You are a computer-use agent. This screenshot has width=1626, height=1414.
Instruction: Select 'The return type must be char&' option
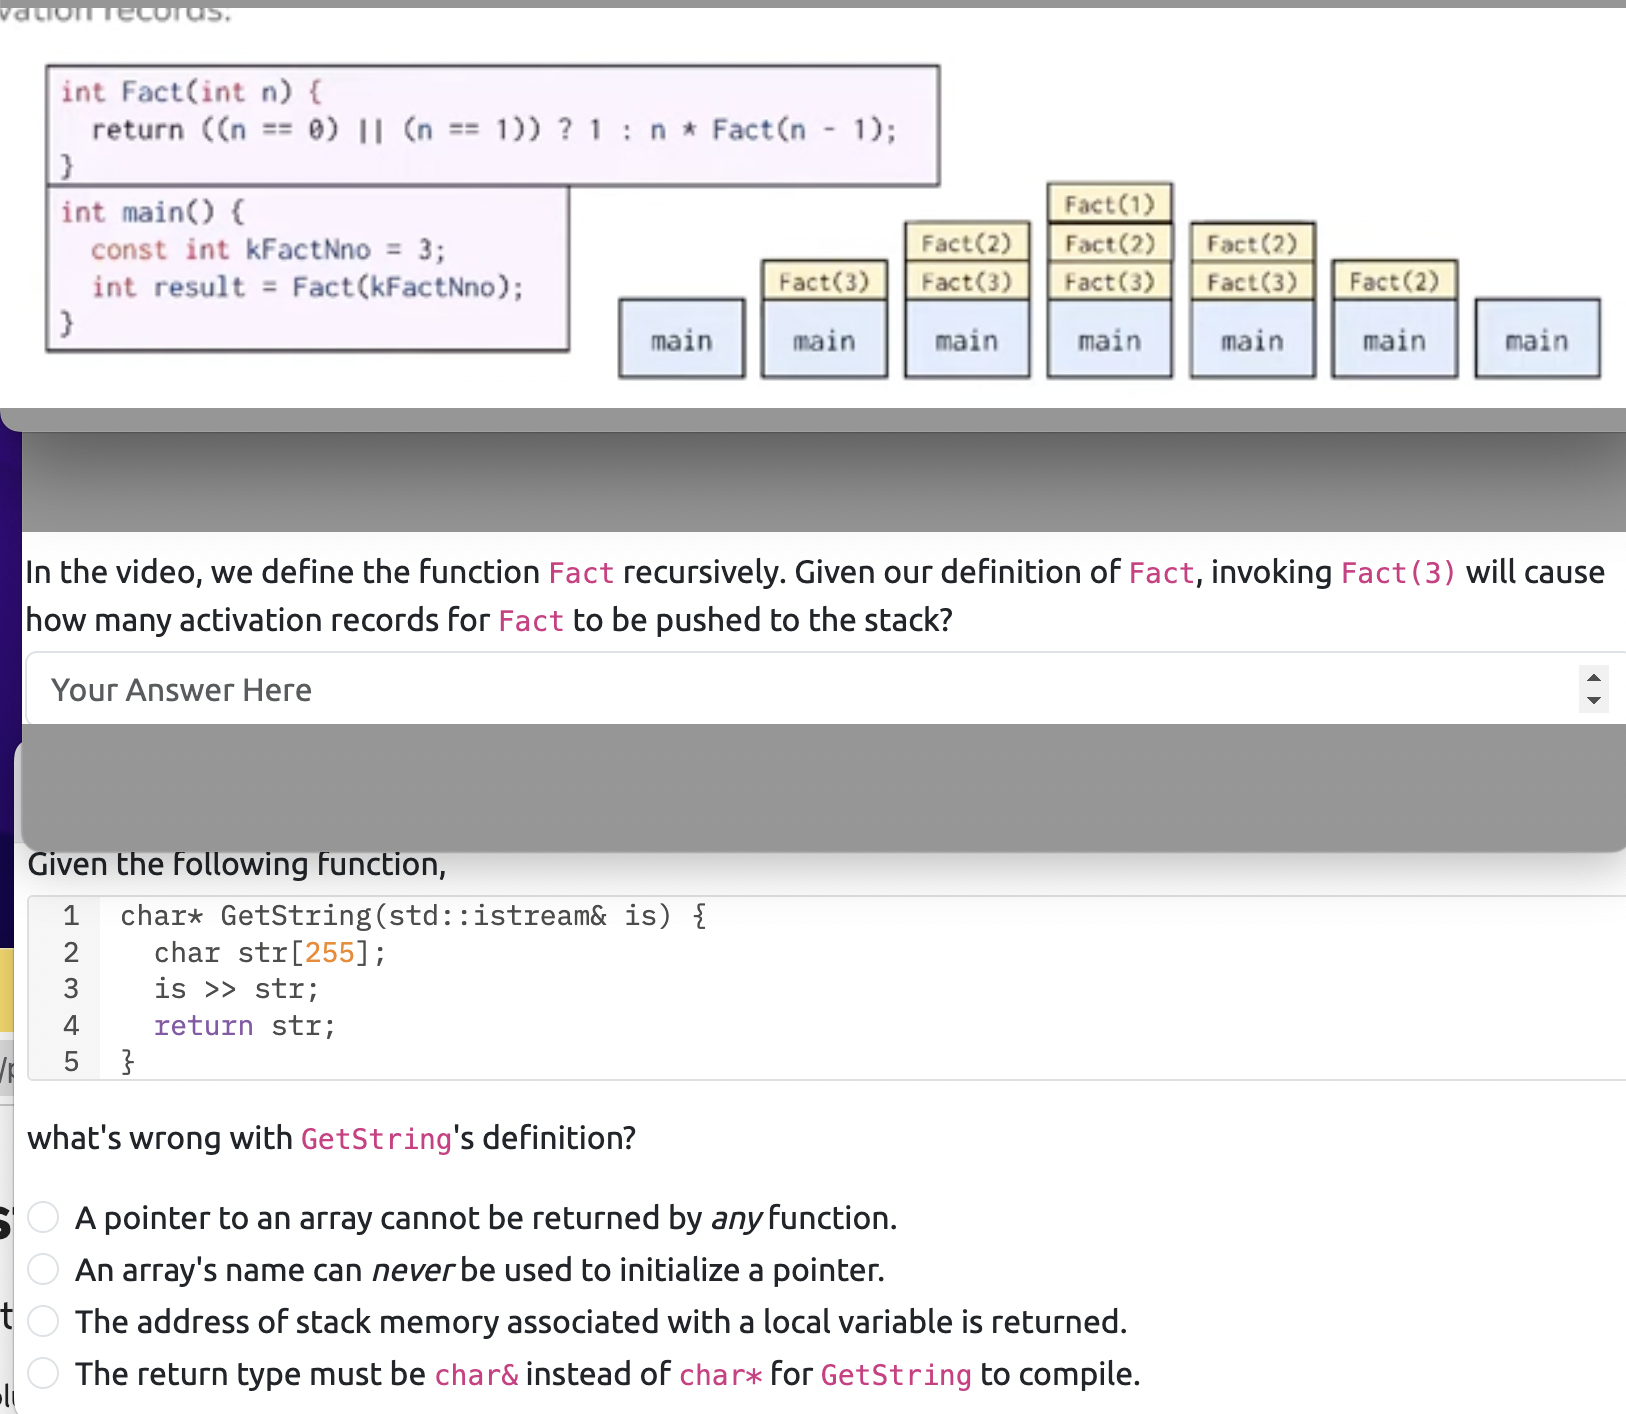(x=43, y=1372)
